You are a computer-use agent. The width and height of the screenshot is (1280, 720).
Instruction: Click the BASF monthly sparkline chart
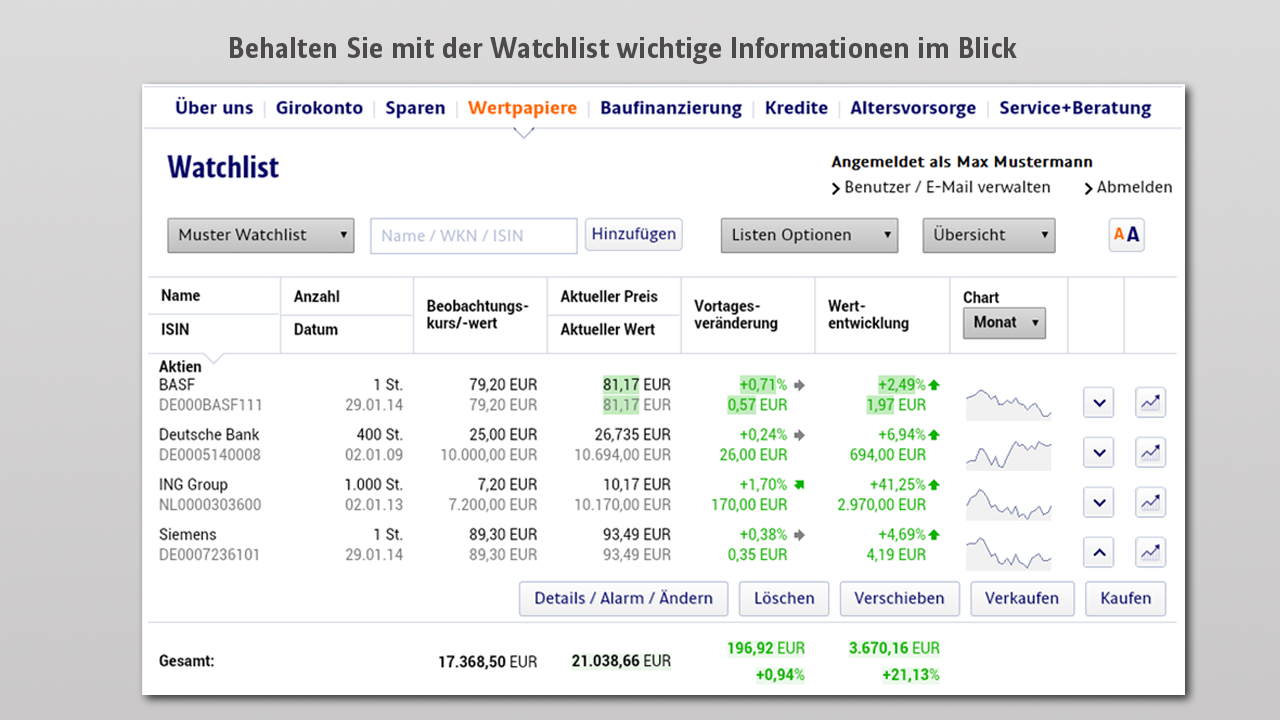[x=1008, y=403]
